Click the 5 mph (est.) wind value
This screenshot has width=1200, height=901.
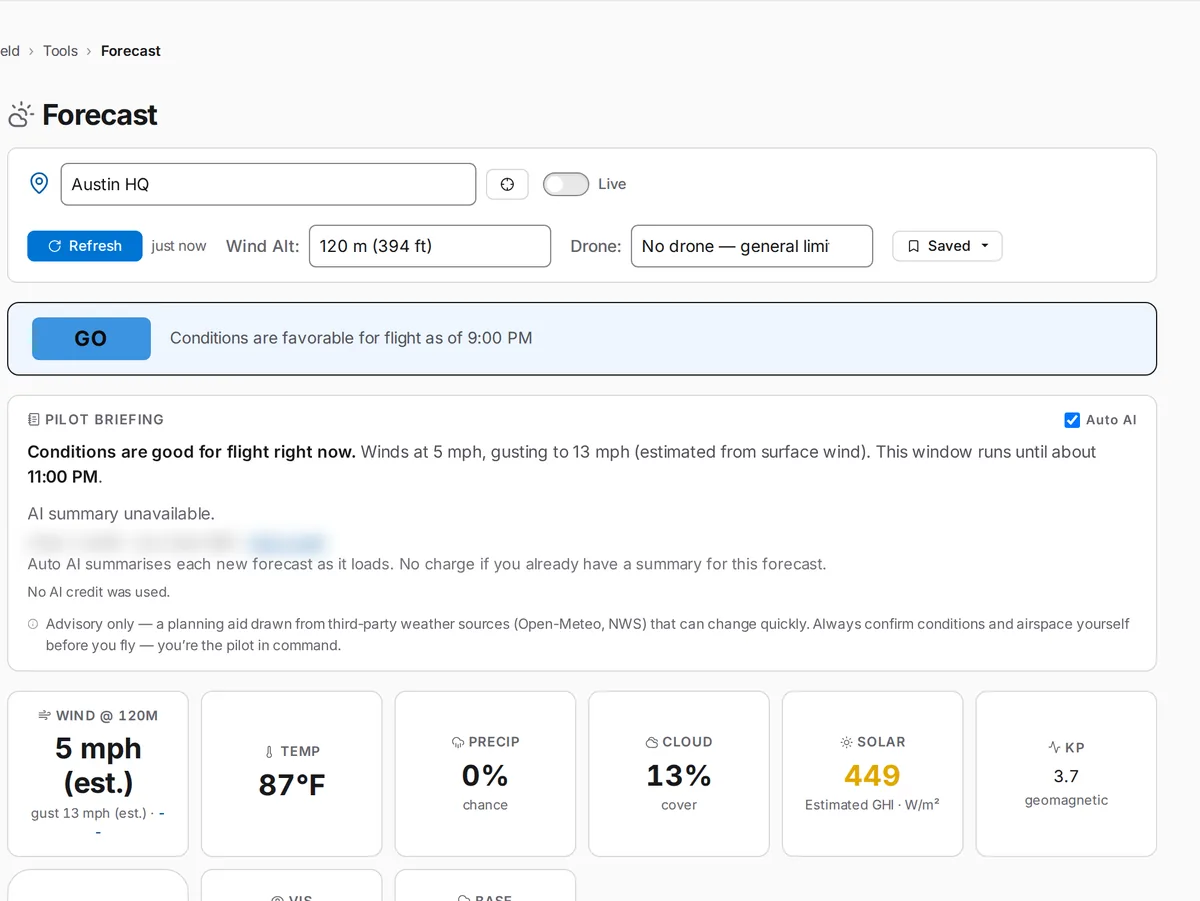[x=98, y=765]
